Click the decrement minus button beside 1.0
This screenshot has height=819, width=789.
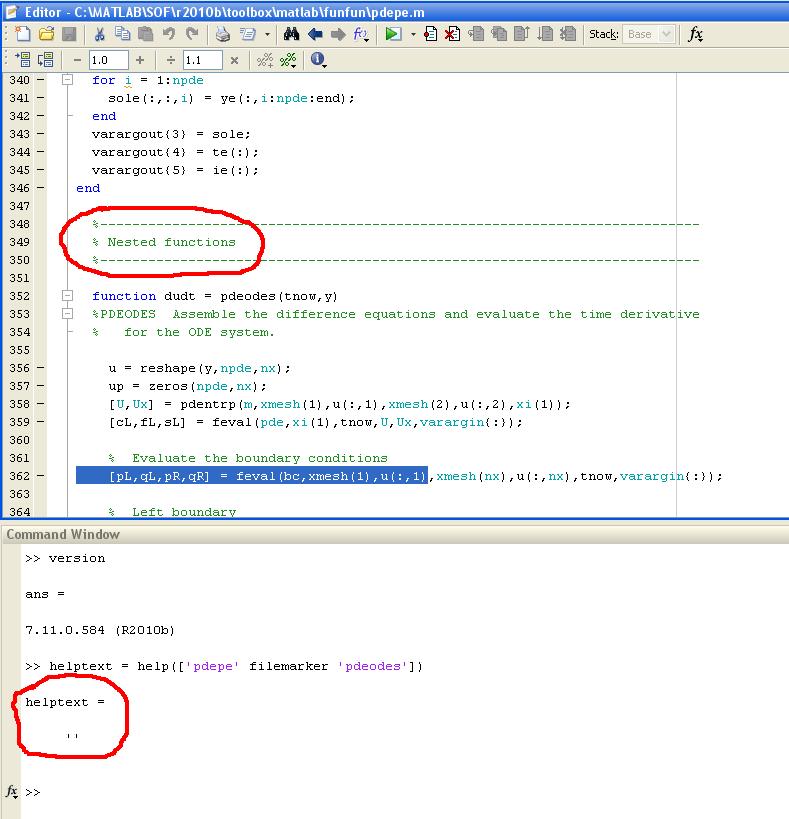77,60
